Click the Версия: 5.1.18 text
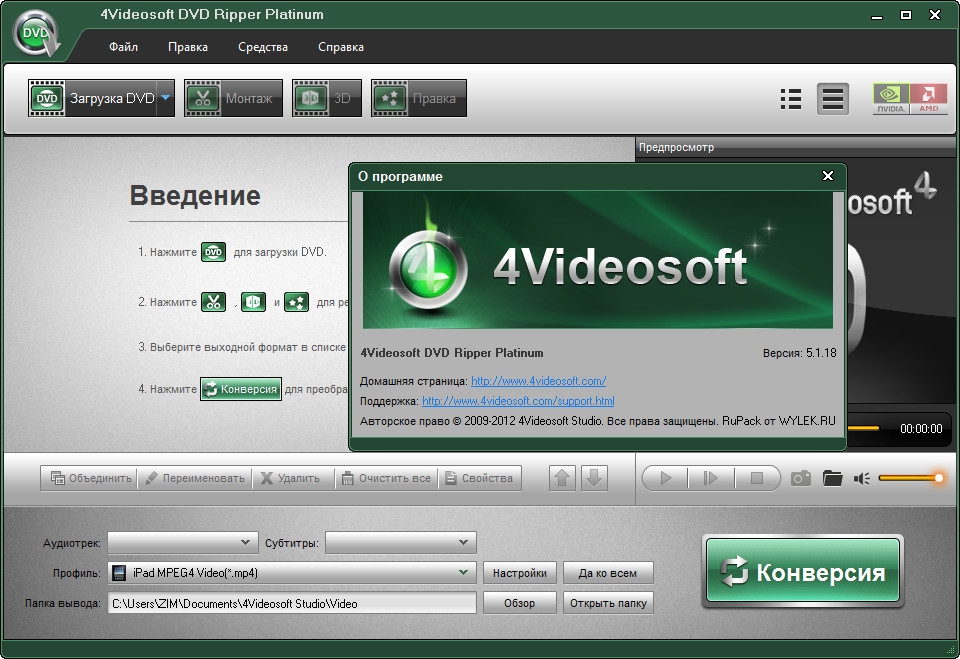This screenshot has height=659, width=960. (x=800, y=353)
